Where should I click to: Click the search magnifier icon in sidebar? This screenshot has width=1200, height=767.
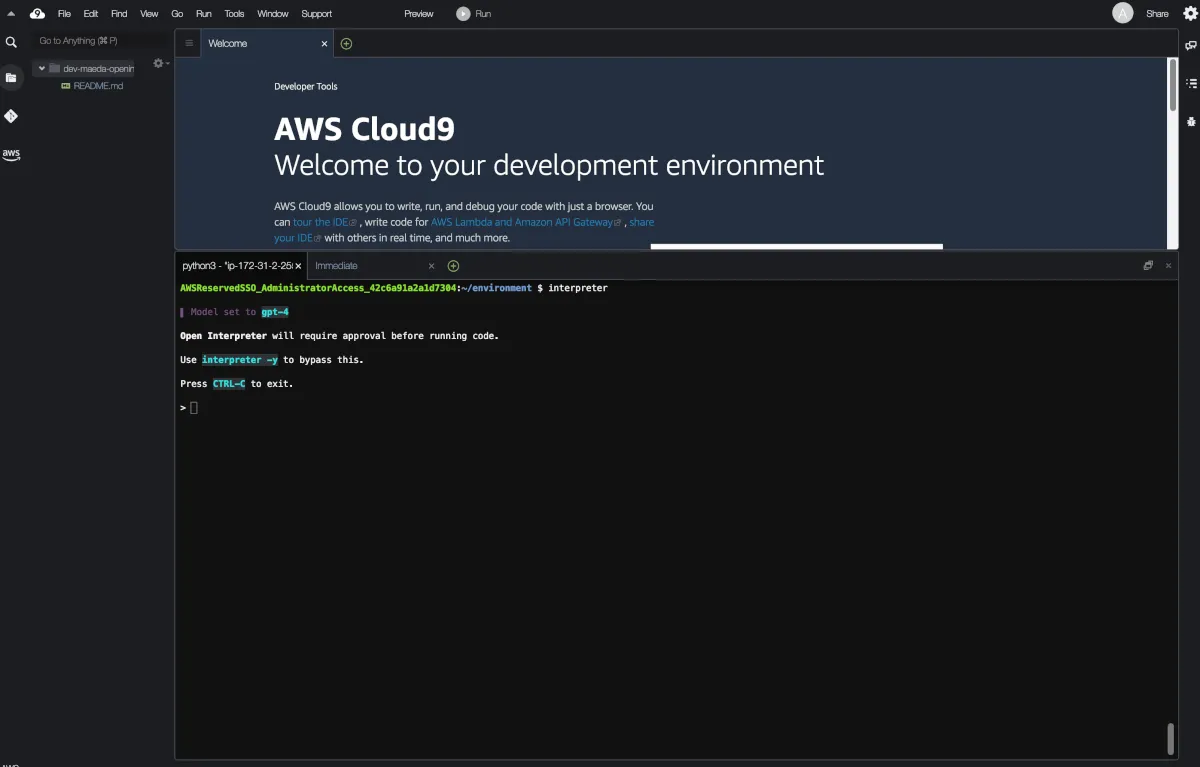(11, 42)
